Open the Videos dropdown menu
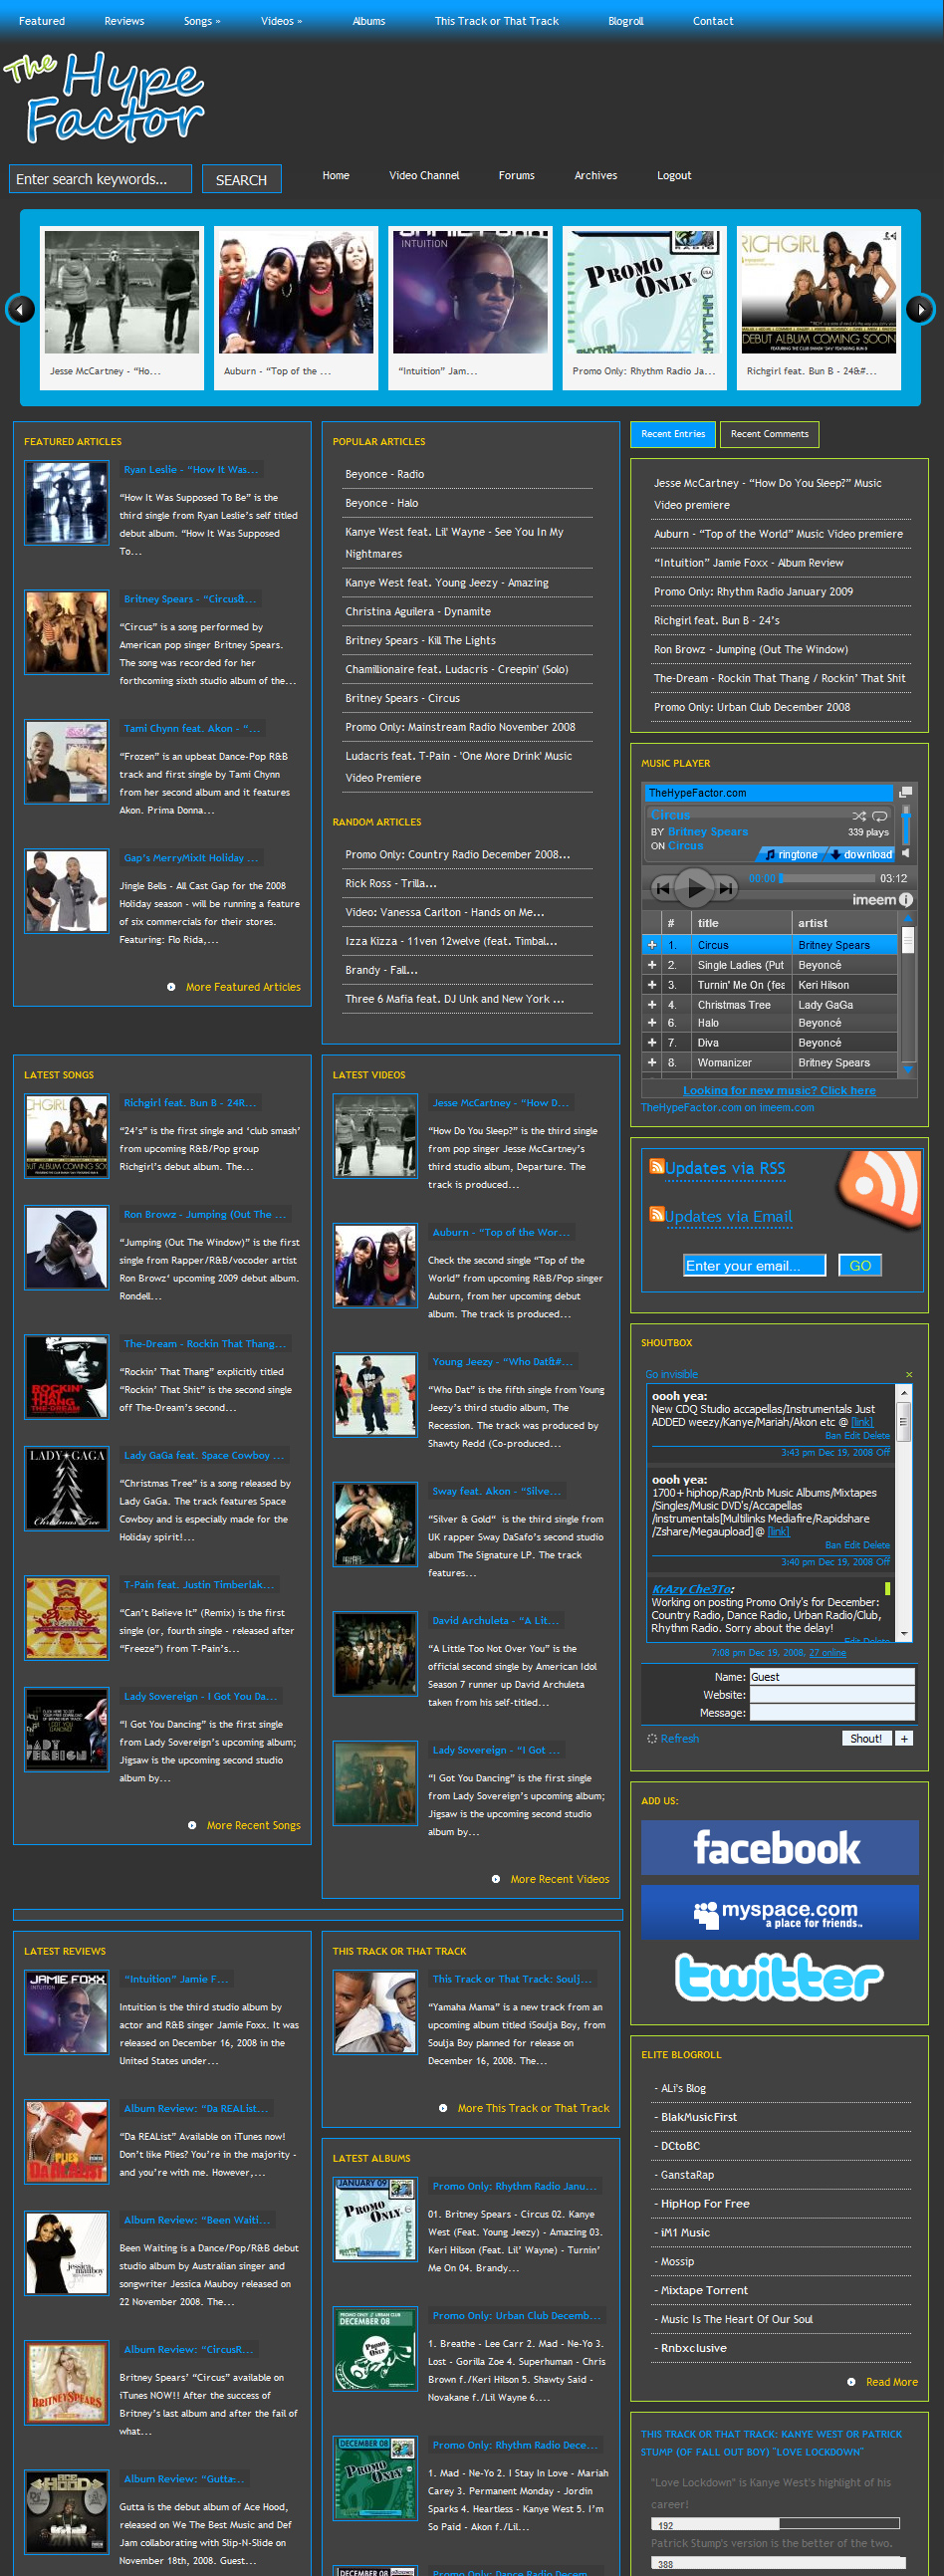944x2576 pixels. (x=281, y=21)
